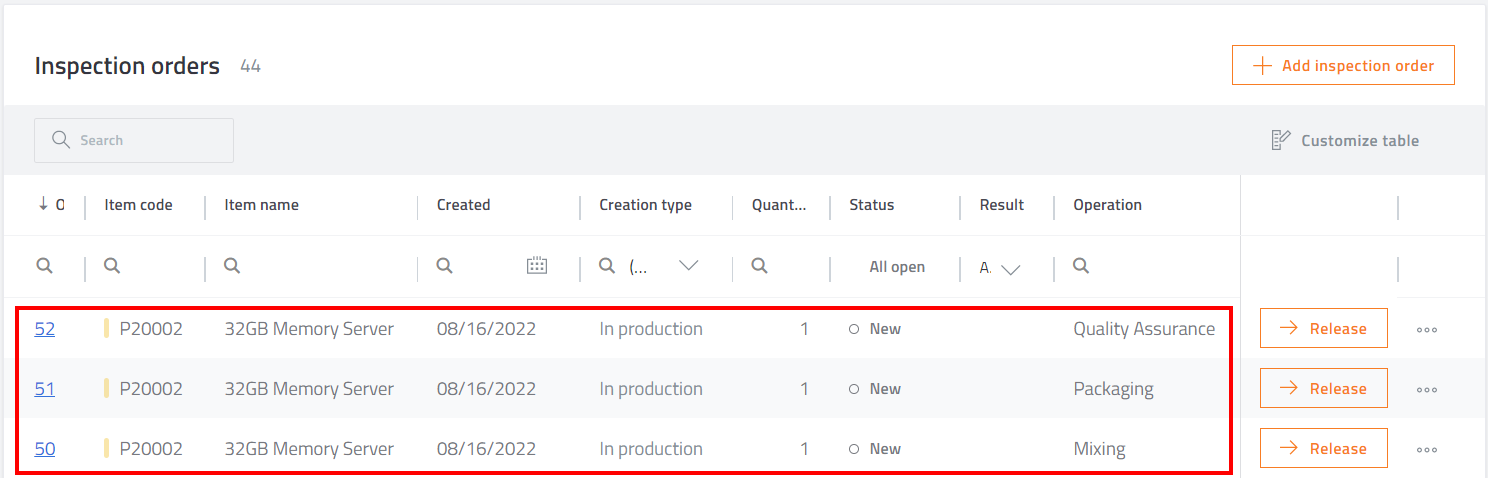Open three-dot menu for order 52

pyautogui.click(x=1427, y=329)
